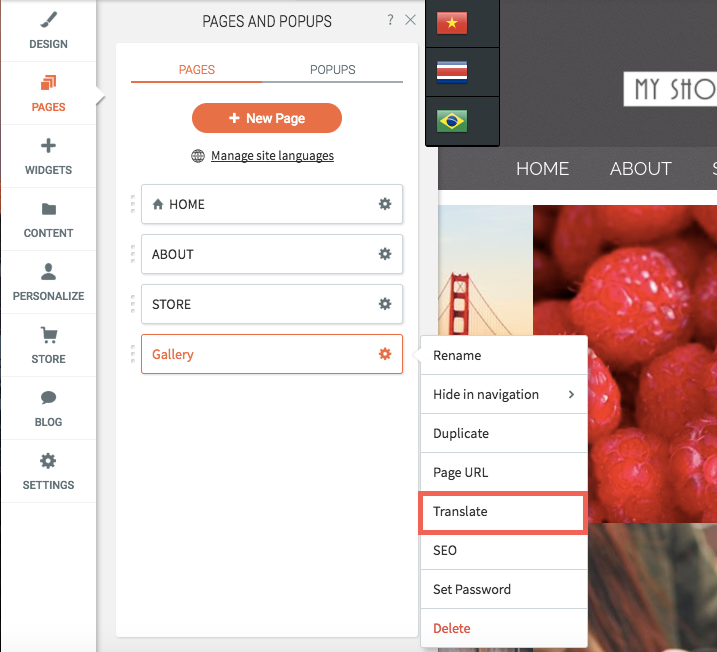Open gear settings for ABOUT page
717x652 pixels.
[385, 254]
